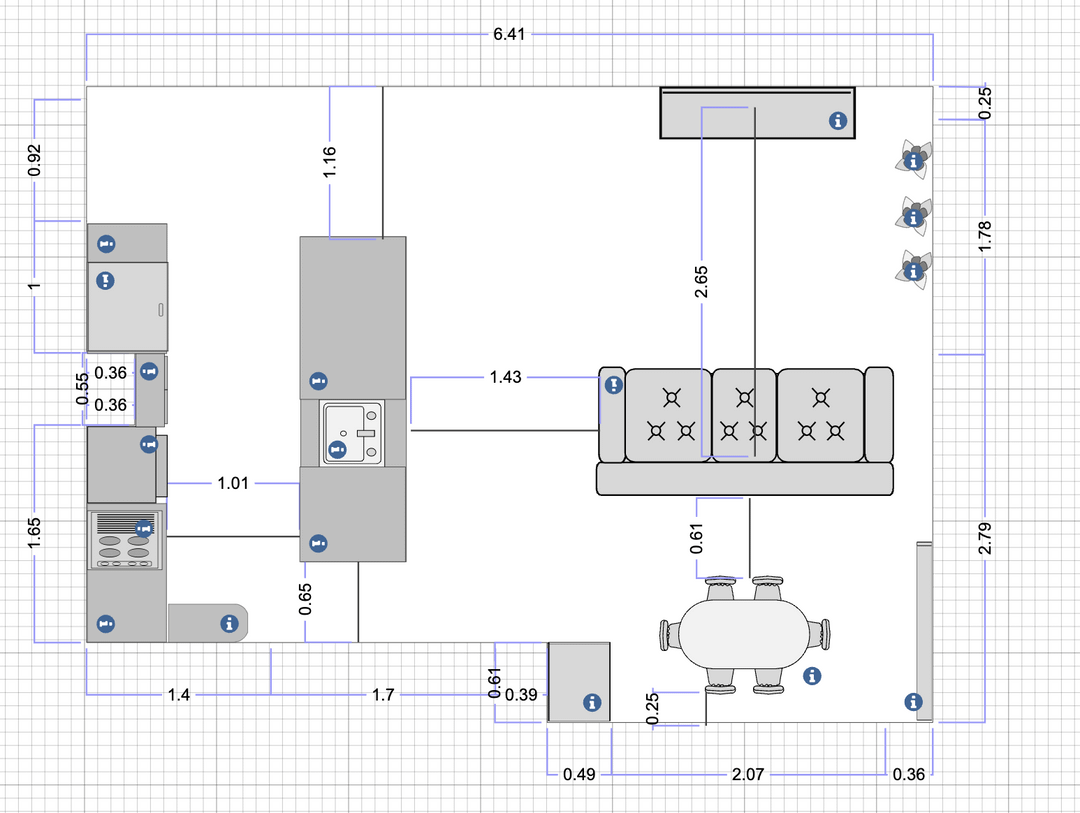Select the 1.16 dimension label

coord(329,161)
